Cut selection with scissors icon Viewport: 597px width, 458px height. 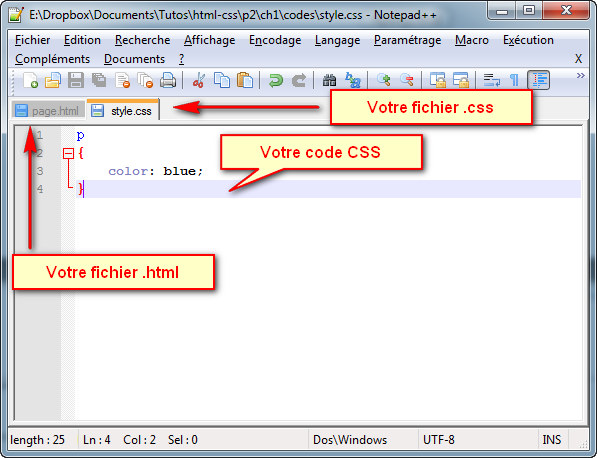pyautogui.click(x=198, y=80)
